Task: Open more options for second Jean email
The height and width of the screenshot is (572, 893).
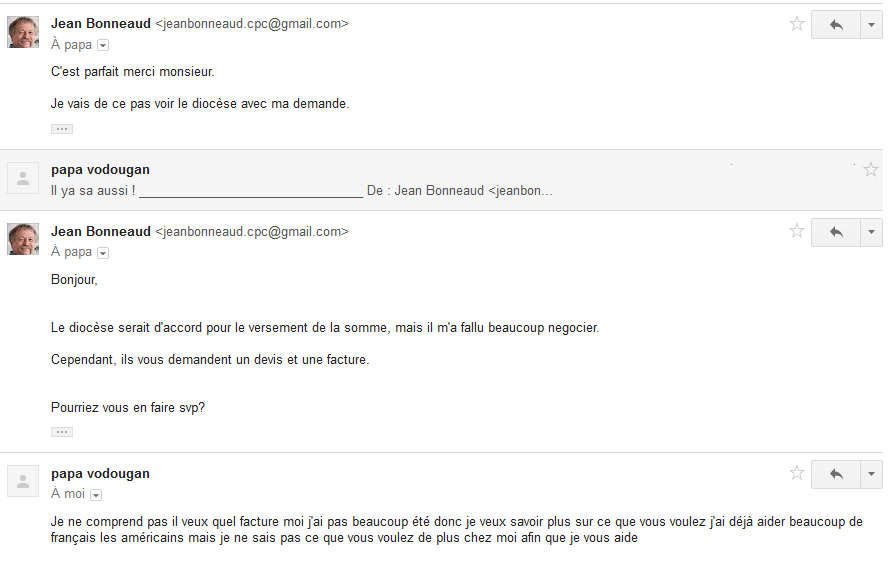Action: [872, 231]
